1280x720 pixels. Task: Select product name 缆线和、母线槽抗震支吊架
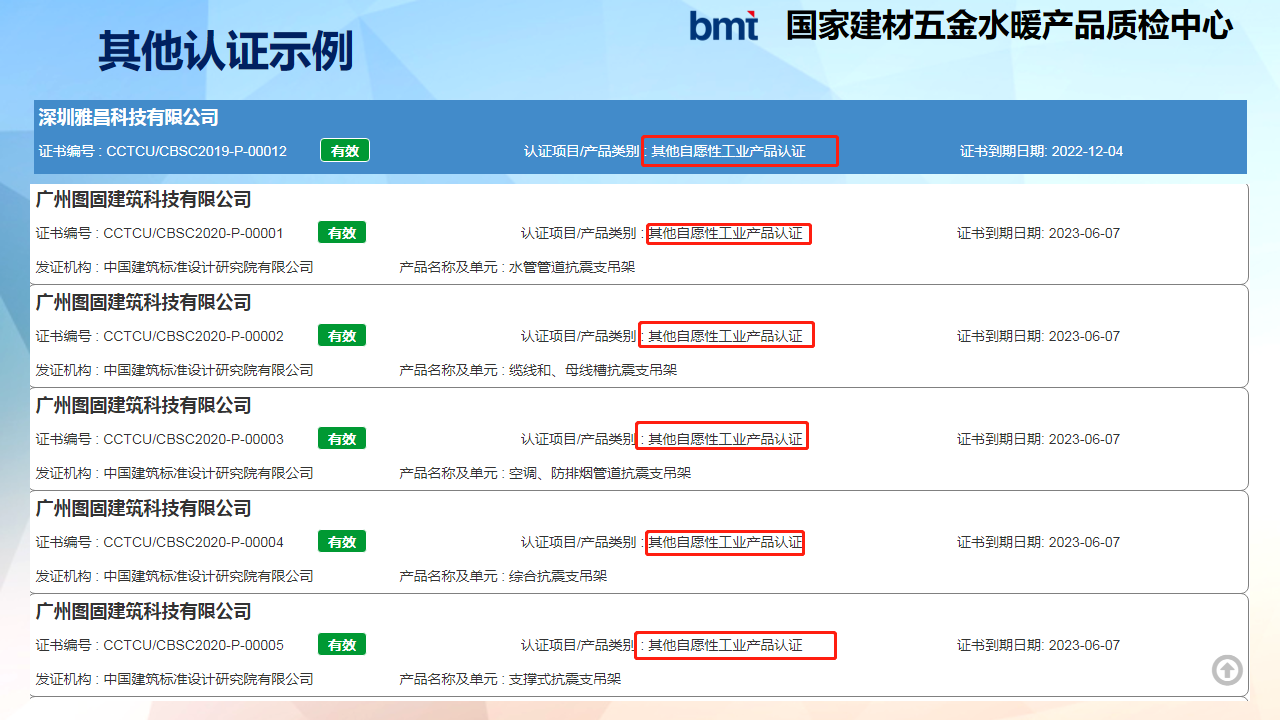[593, 370]
